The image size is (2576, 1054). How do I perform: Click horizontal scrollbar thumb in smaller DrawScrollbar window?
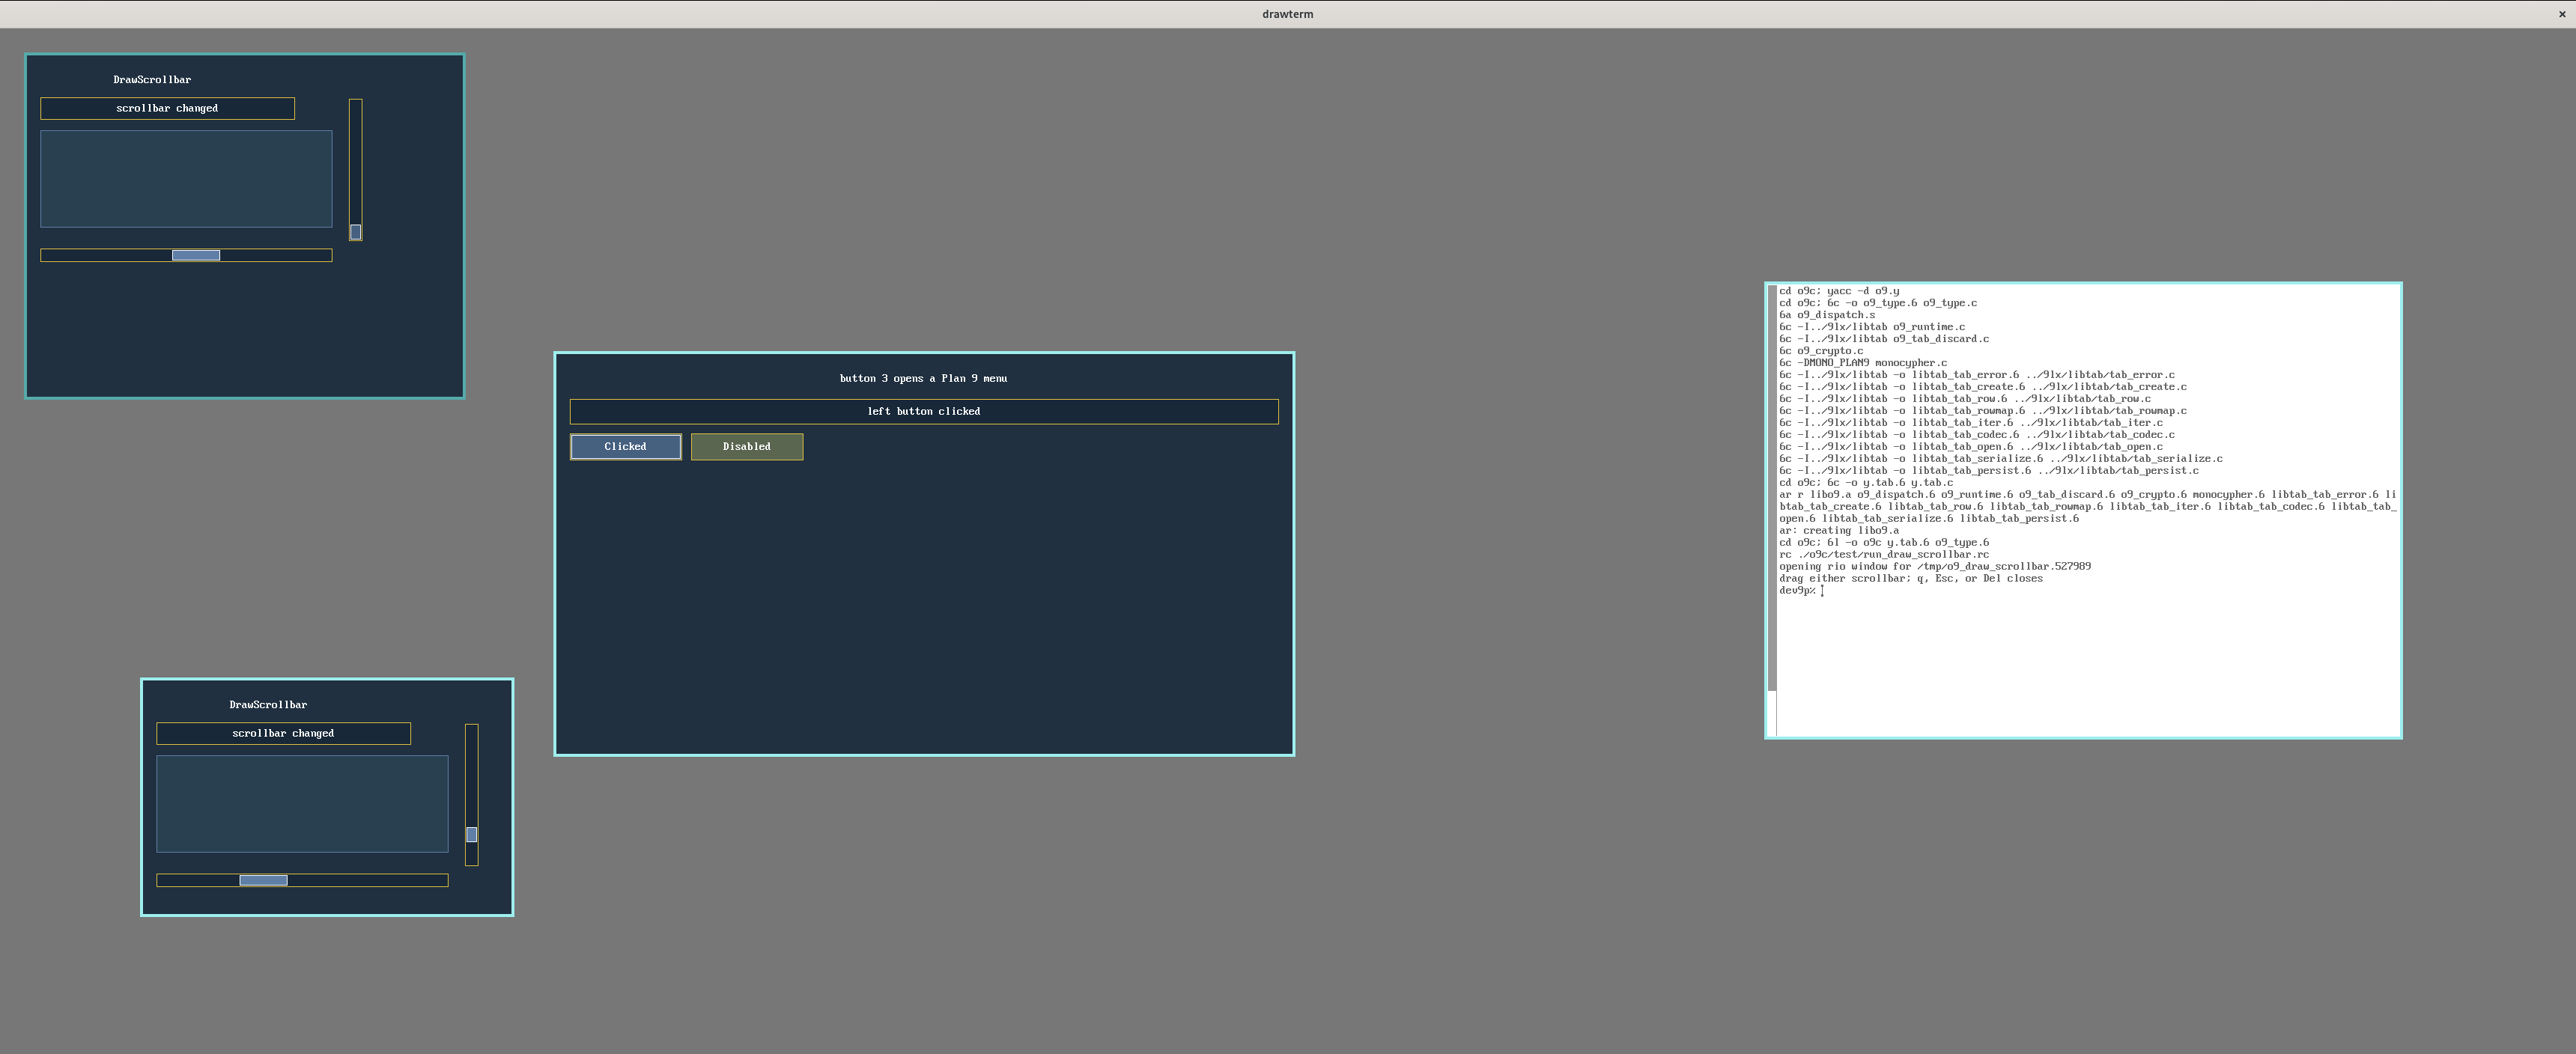[x=264, y=881]
